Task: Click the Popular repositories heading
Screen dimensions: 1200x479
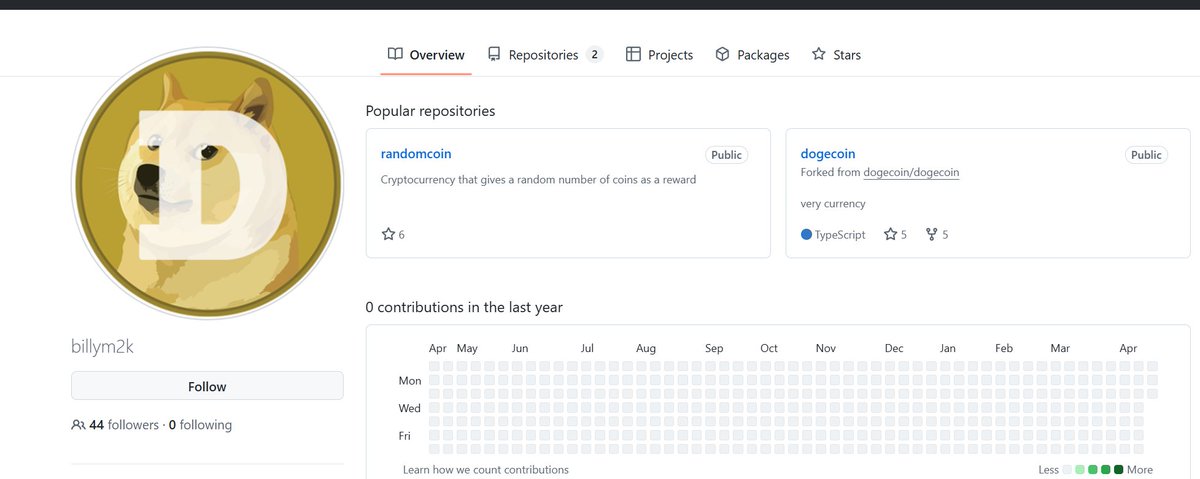Action: click(431, 111)
